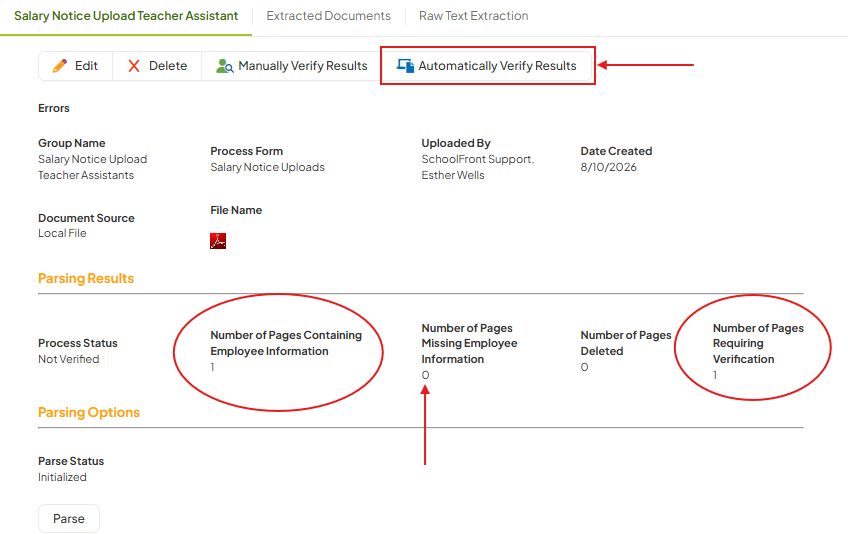Click the 'Number of Pages Deleted' label

pyautogui.click(x=626, y=343)
